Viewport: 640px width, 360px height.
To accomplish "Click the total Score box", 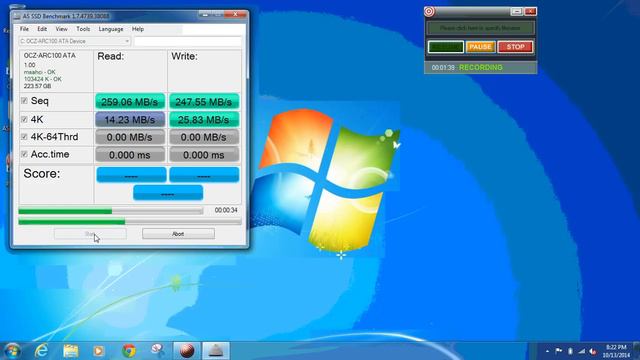I will click(168, 193).
